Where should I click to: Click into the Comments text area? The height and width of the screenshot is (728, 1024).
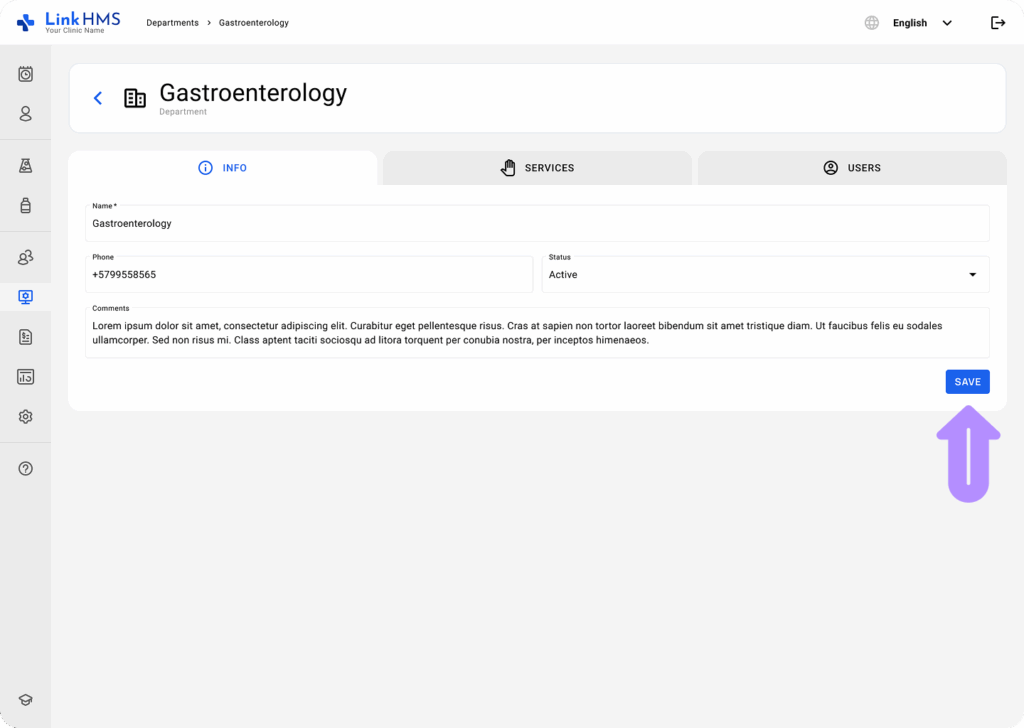537,333
